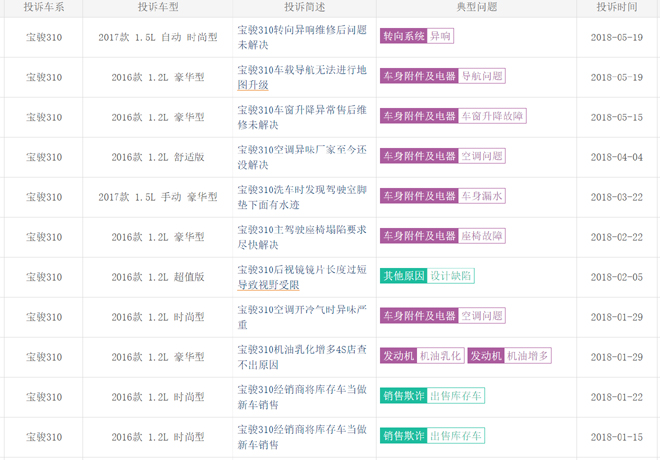660x460 pixels.
Task: Click the 投诉时间 column header
Action: pos(617,7)
